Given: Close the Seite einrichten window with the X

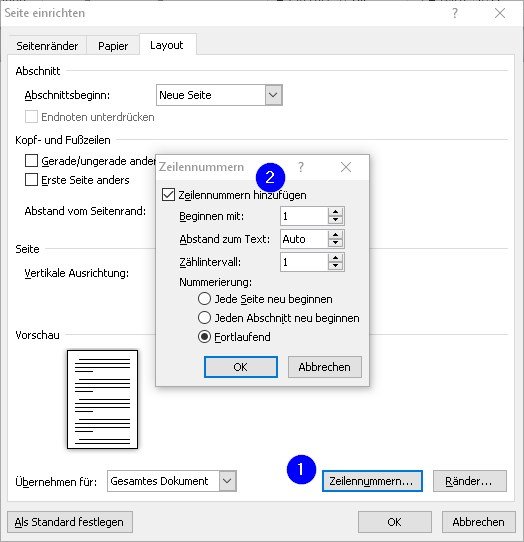Looking at the screenshot, I should click(500, 13).
